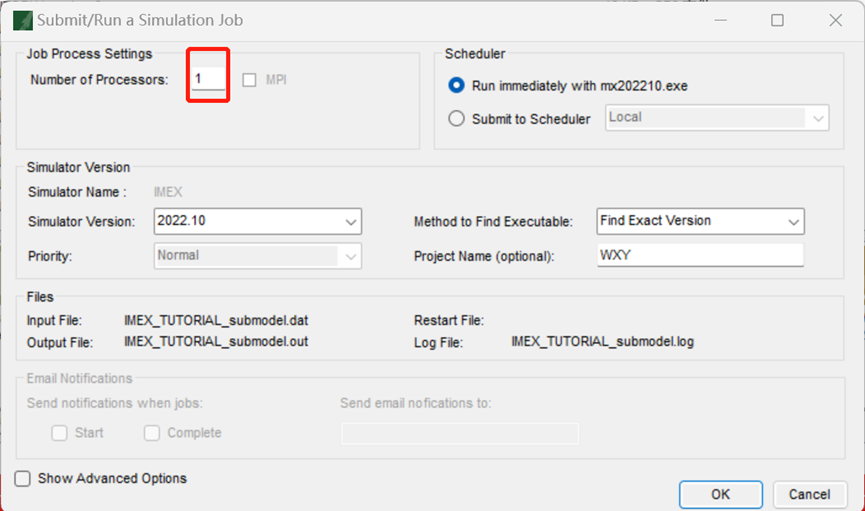Viewport: 865px width, 511px height.
Task: Open the Local scheduler dropdown
Action: tap(717, 118)
